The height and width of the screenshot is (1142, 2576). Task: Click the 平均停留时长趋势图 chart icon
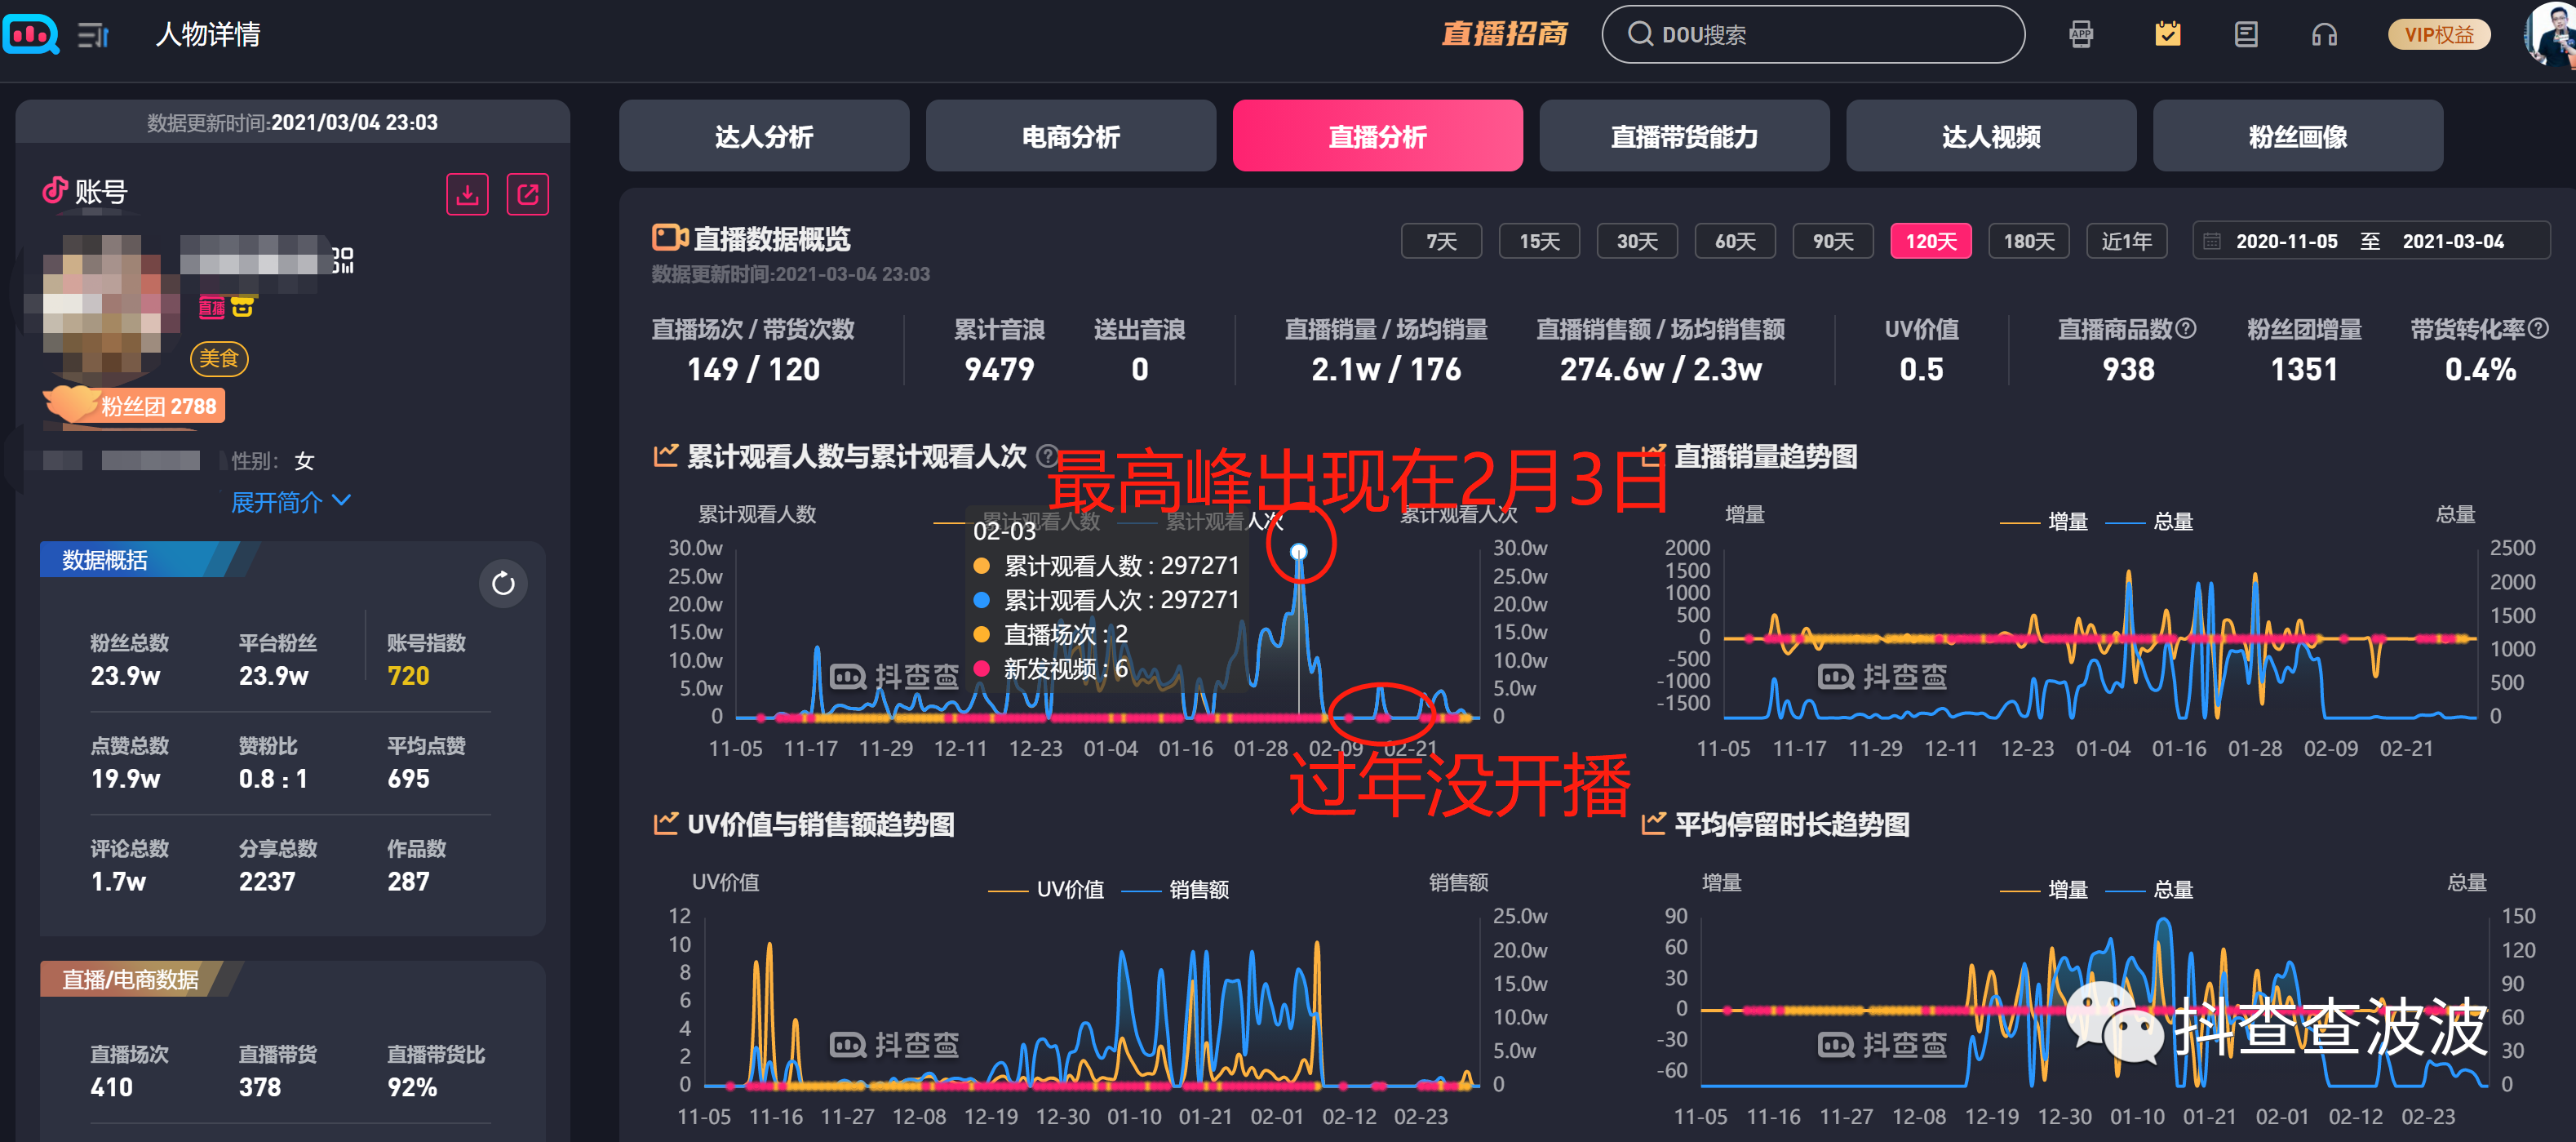pos(1653,823)
